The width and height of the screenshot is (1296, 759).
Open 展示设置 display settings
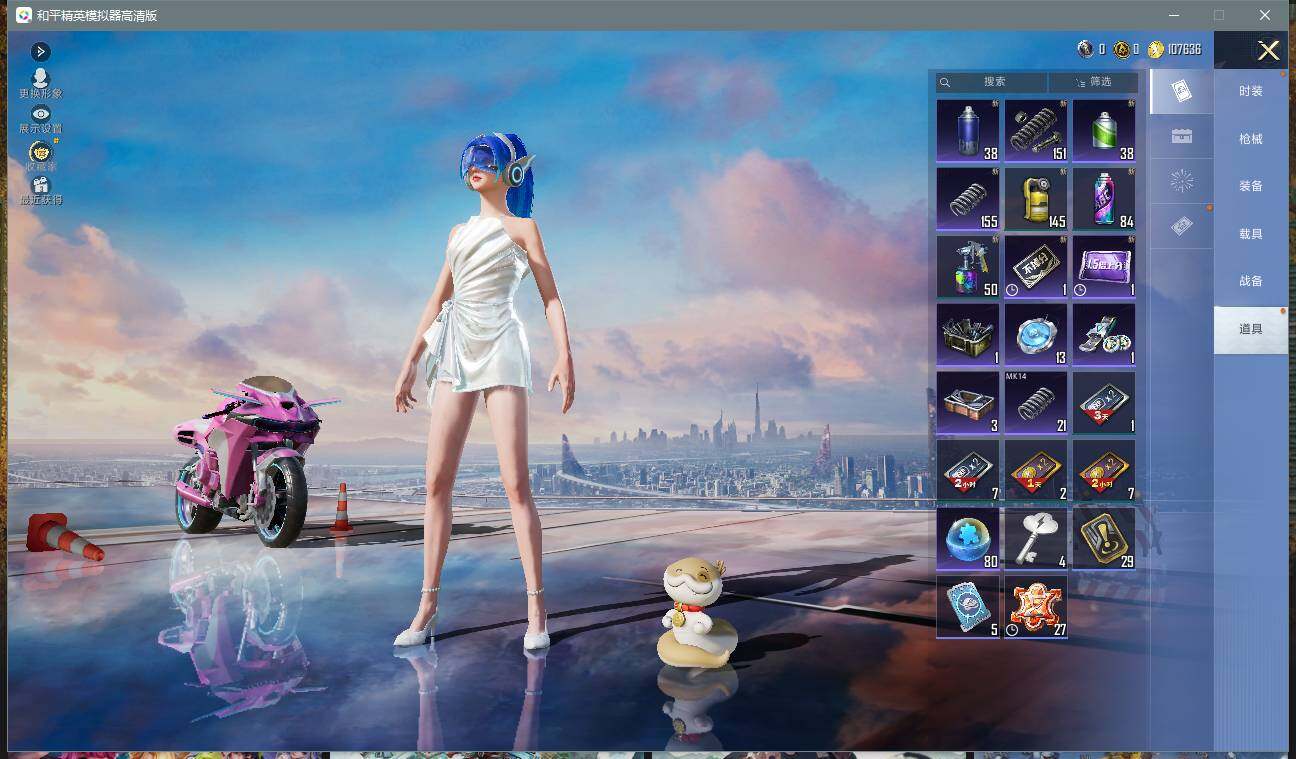(40, 120)
